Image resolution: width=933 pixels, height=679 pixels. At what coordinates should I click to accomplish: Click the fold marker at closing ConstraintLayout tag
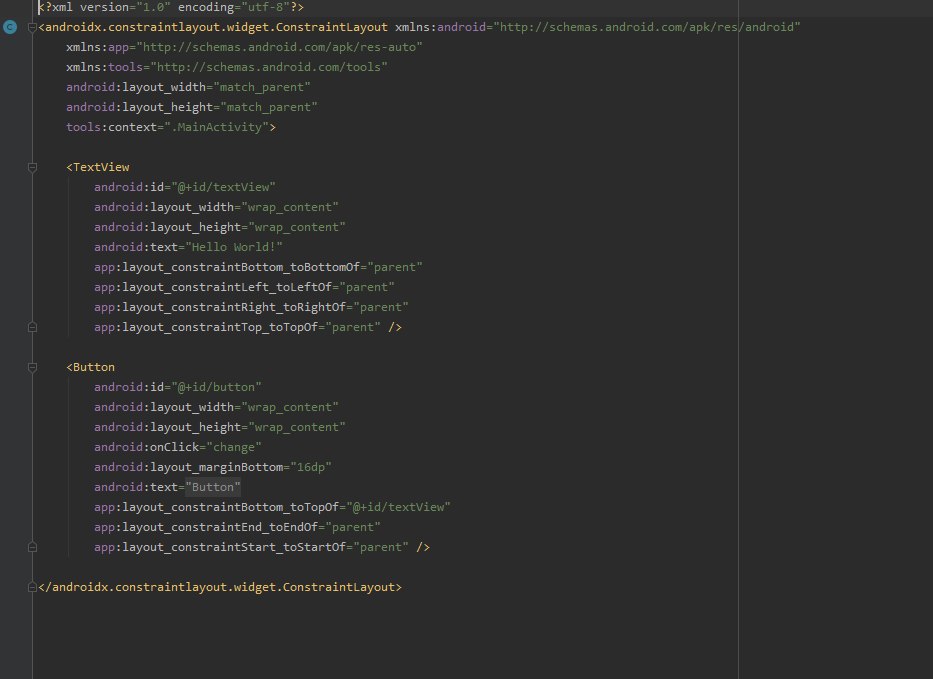pos(32,587)
